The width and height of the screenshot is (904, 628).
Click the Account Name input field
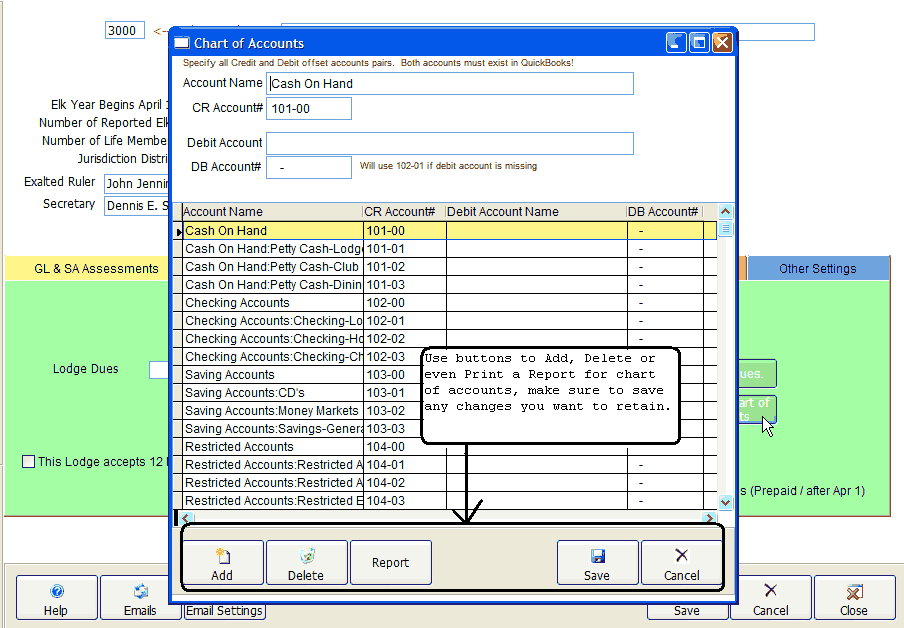[x=450, y=84]
